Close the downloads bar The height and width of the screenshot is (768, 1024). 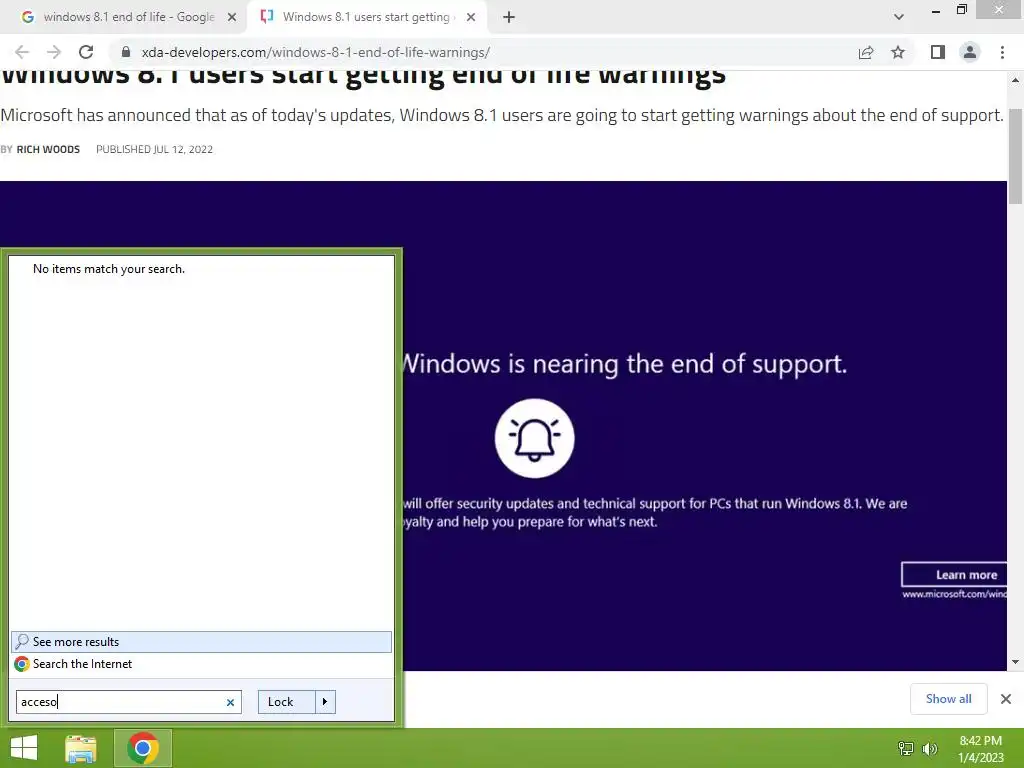pyautogui.click(x=1006, y=699)
